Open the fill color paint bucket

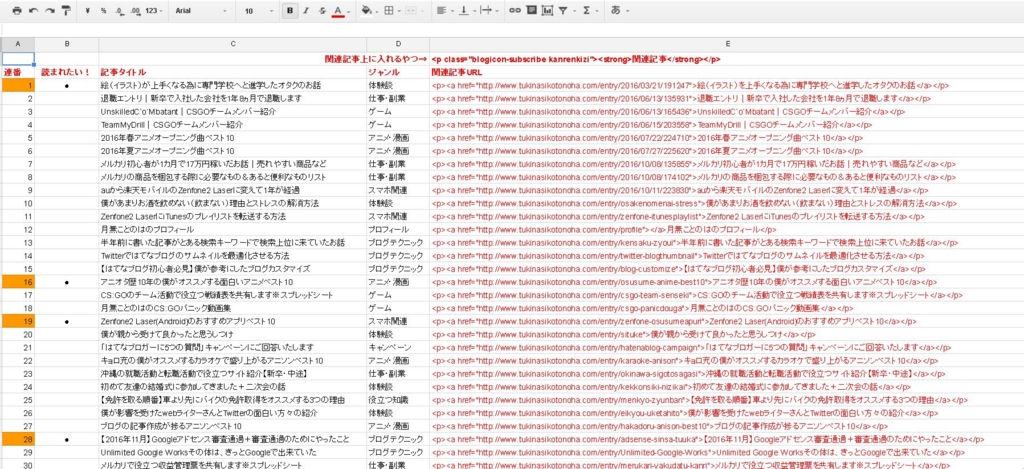tap(369, 10)
